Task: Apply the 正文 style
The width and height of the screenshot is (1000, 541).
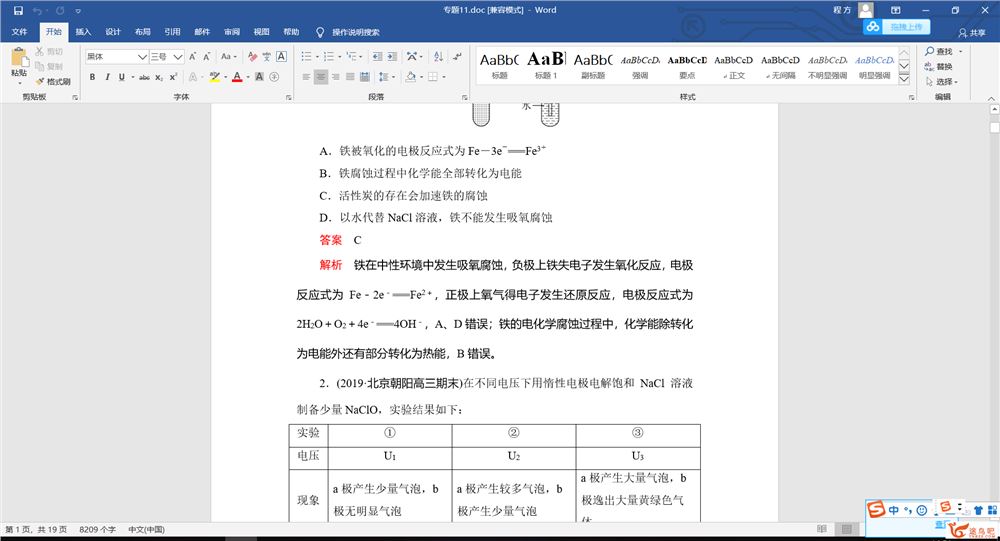Action: click(x=733, y=65)
